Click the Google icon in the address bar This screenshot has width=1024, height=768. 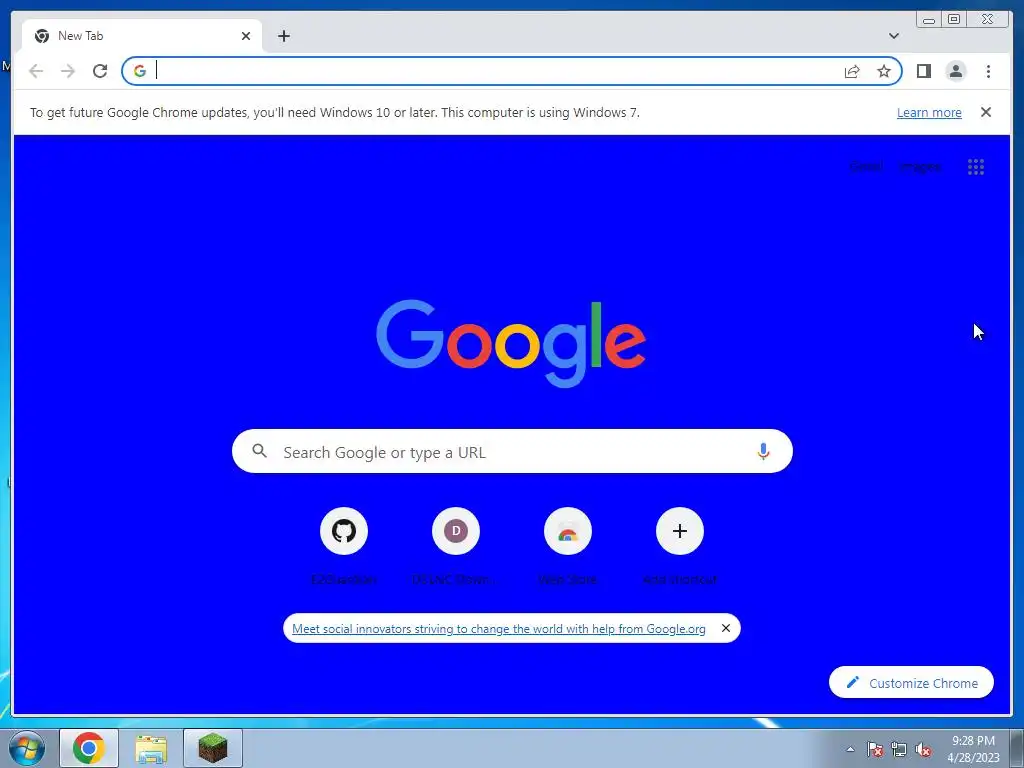(x=140, y=71)
